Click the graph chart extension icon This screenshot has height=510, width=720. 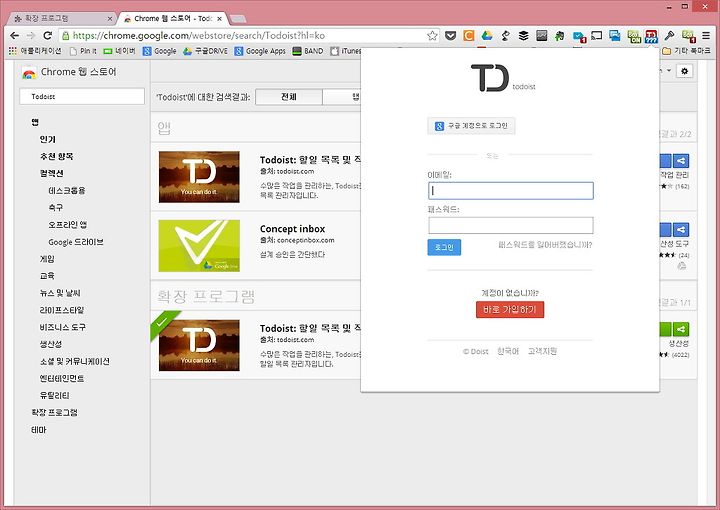click(x=541, y=35)
